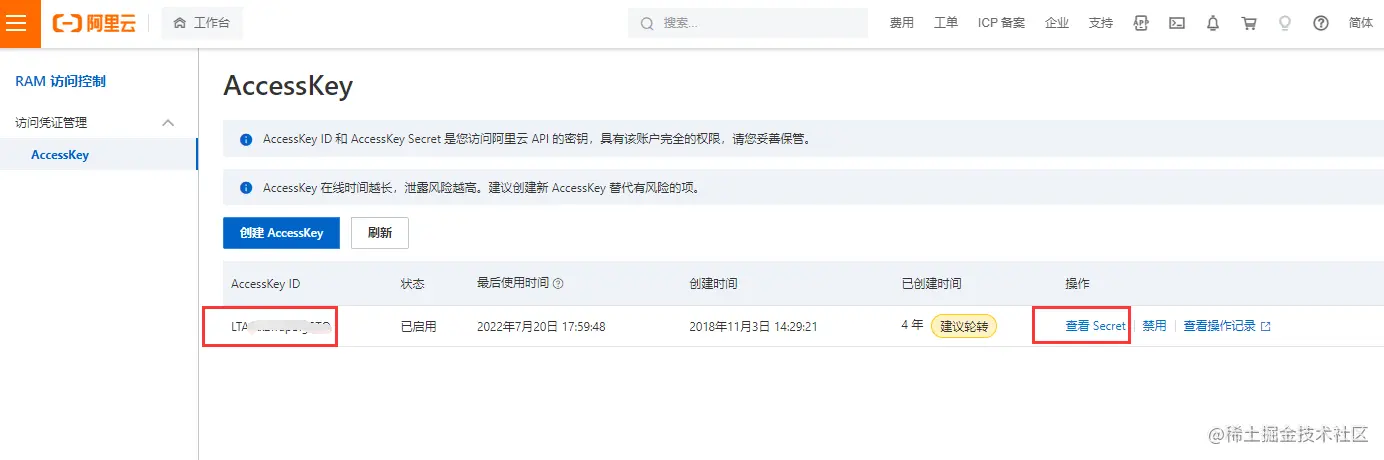Viewport: 1384px width, 460px height.
Task: Click the 创建时间 column header
Action: click(713, 284)
